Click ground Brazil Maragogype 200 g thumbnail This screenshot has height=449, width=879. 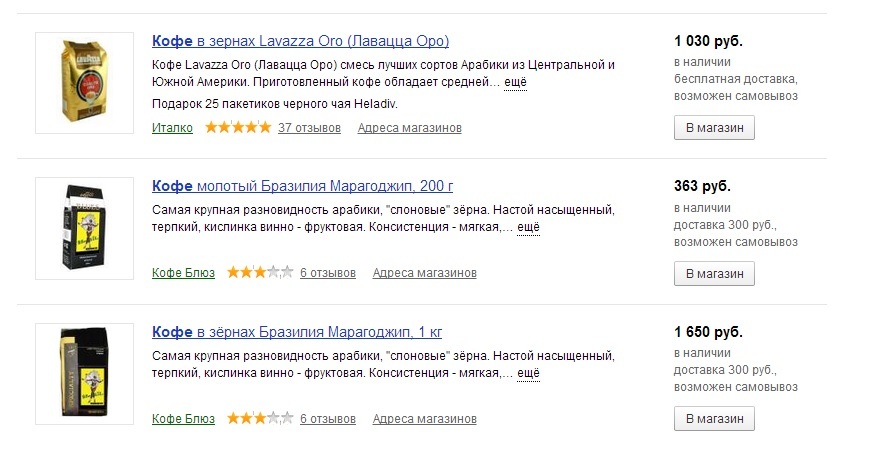(x=84, y=228)
